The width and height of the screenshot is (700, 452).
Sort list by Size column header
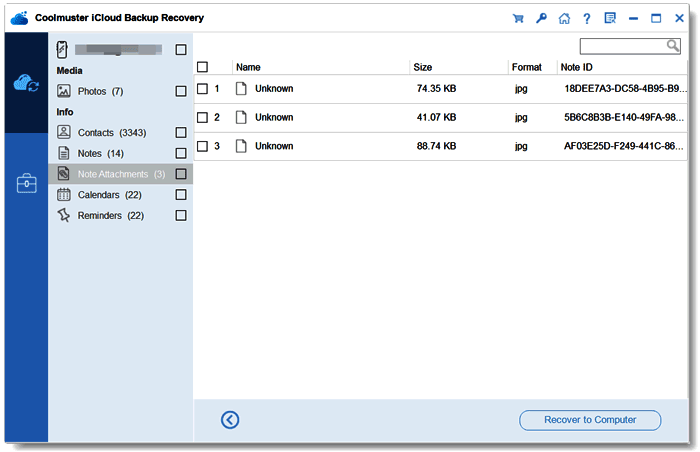(x=422, y=67)
